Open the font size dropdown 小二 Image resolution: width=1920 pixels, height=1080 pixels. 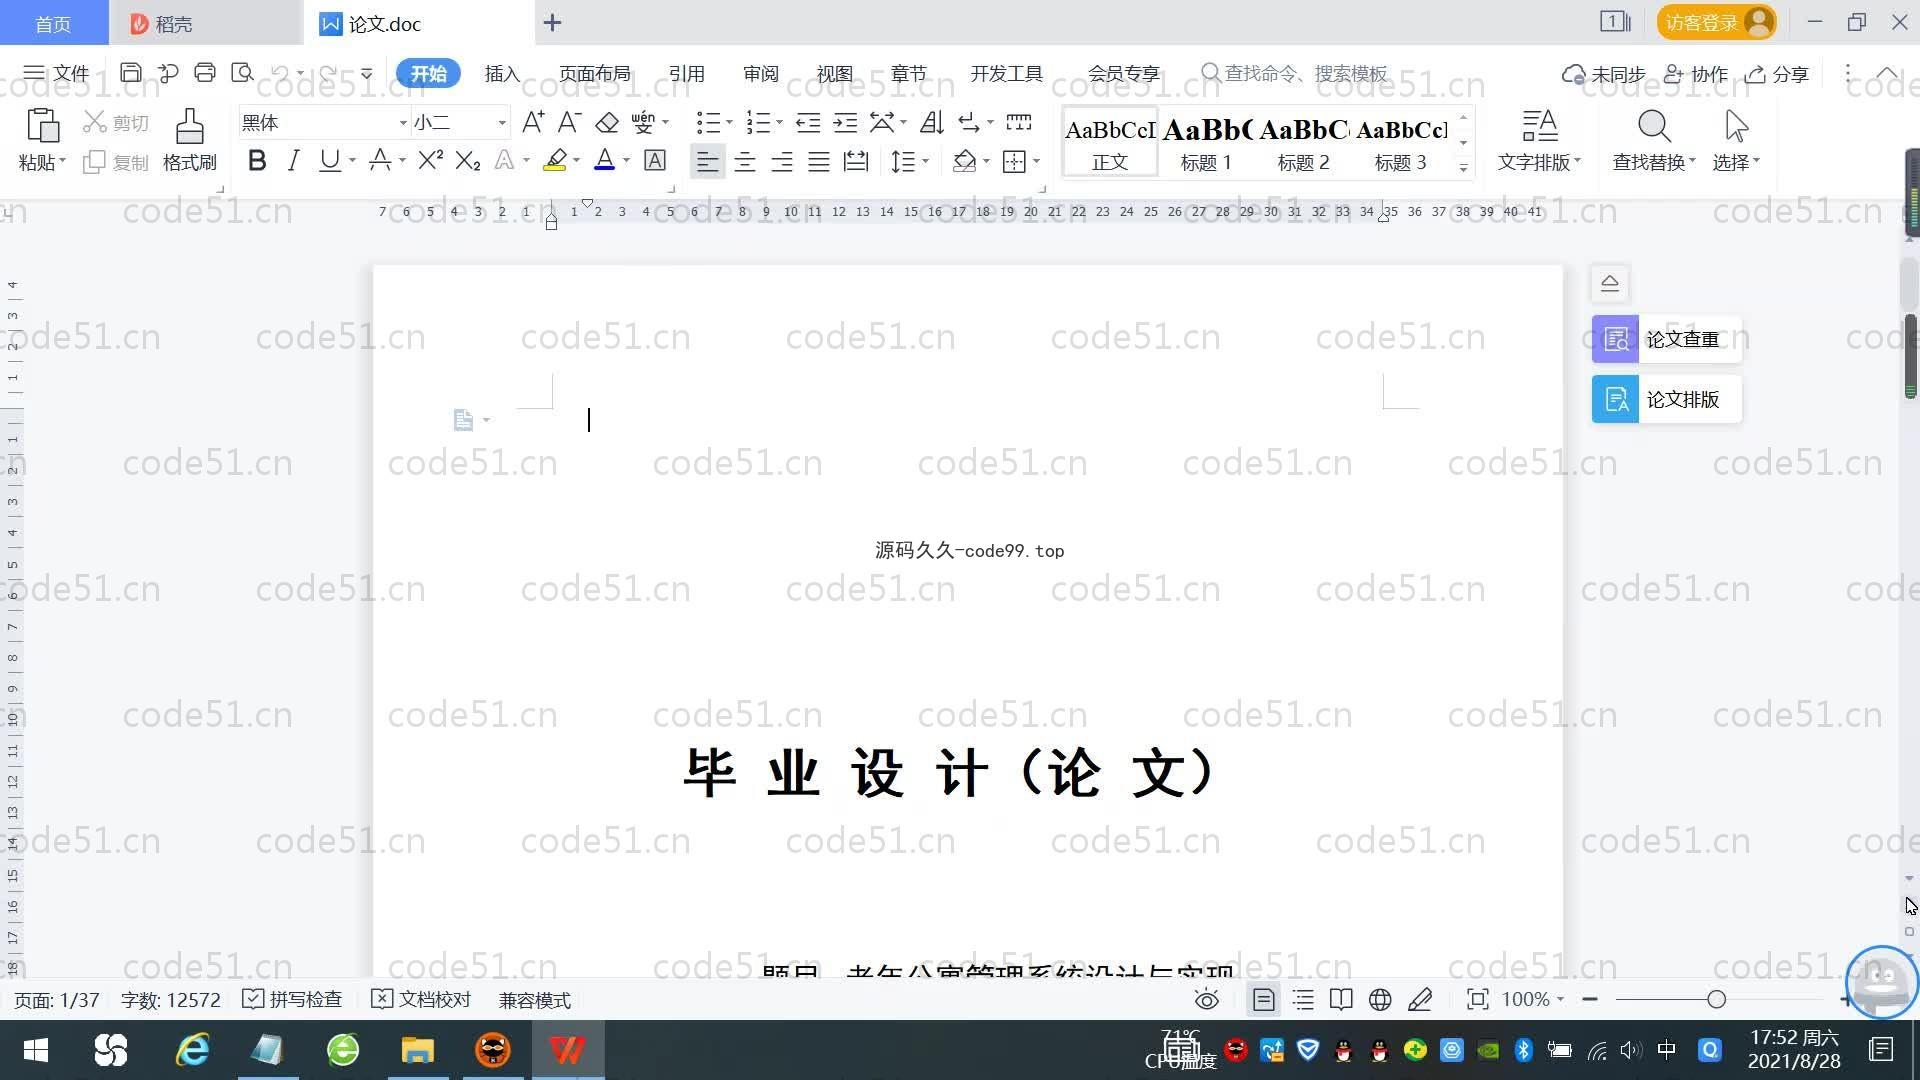pos(502,123)
